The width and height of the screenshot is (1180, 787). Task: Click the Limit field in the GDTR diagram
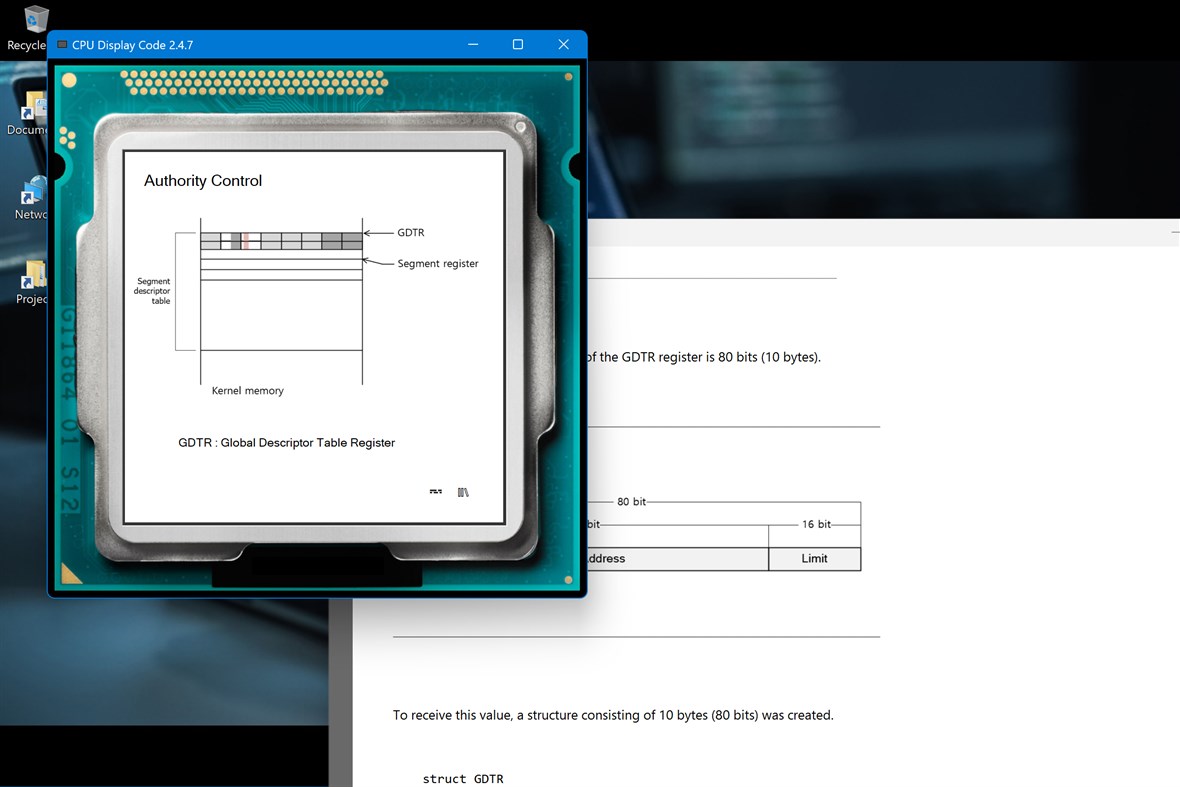tap(814, 558)
